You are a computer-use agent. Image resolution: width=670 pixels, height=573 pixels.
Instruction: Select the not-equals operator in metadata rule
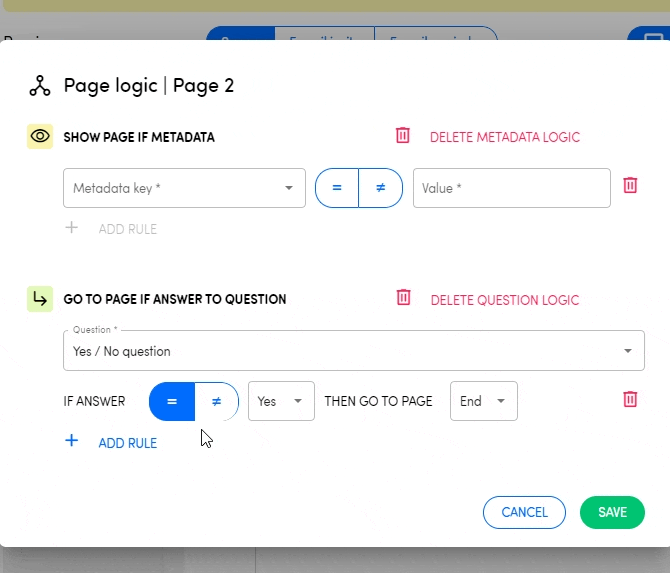click(380, 188)
